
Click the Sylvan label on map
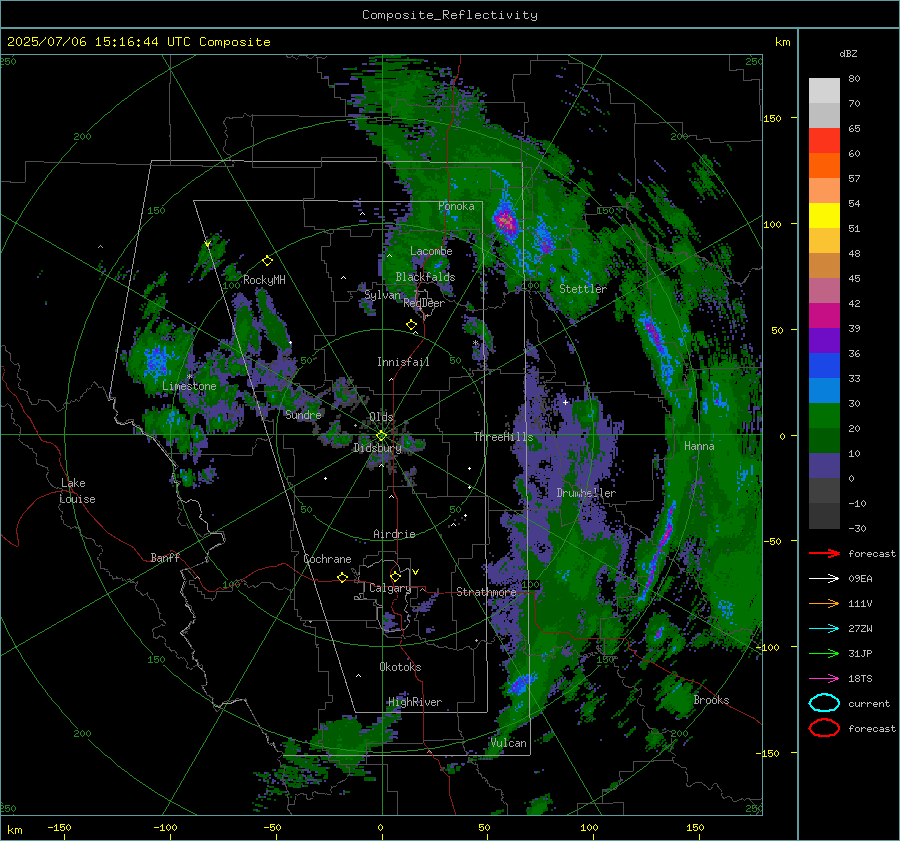(383, 295)
